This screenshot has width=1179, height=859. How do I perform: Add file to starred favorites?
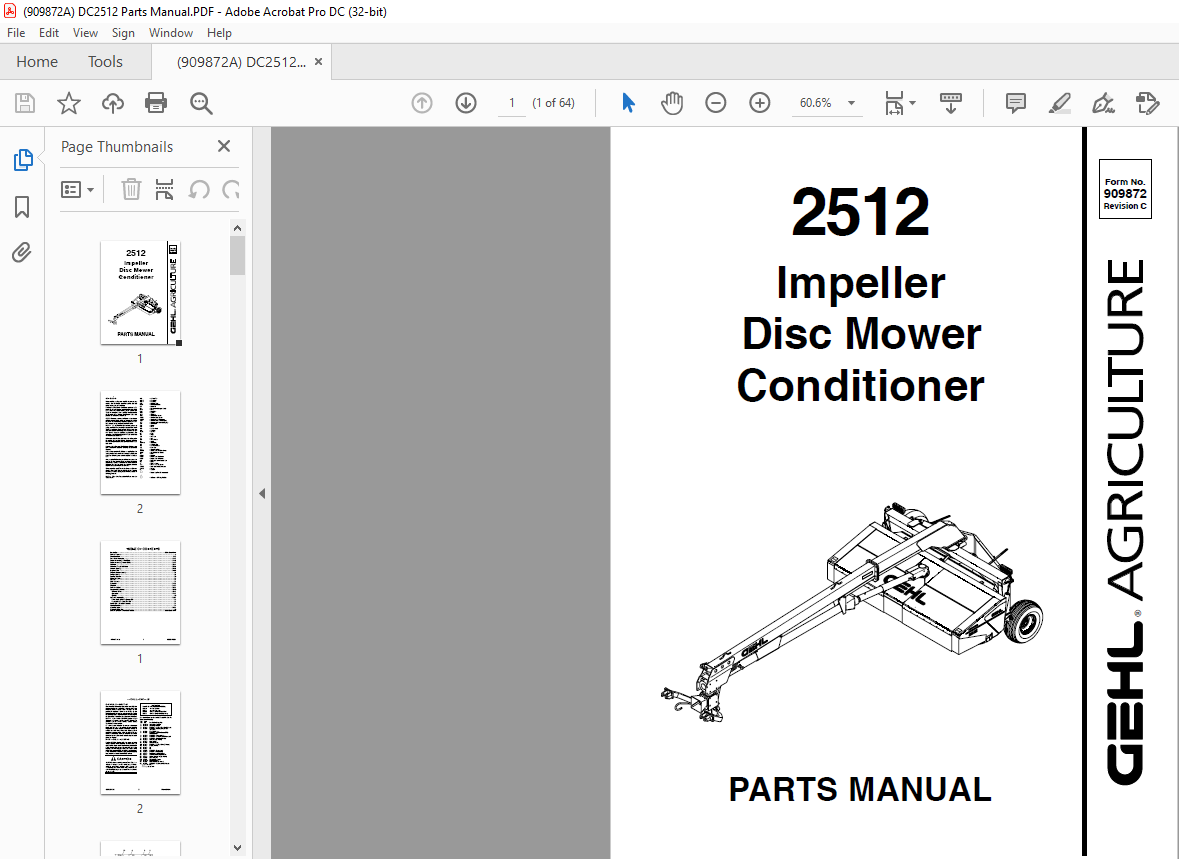tap(68, 103)
